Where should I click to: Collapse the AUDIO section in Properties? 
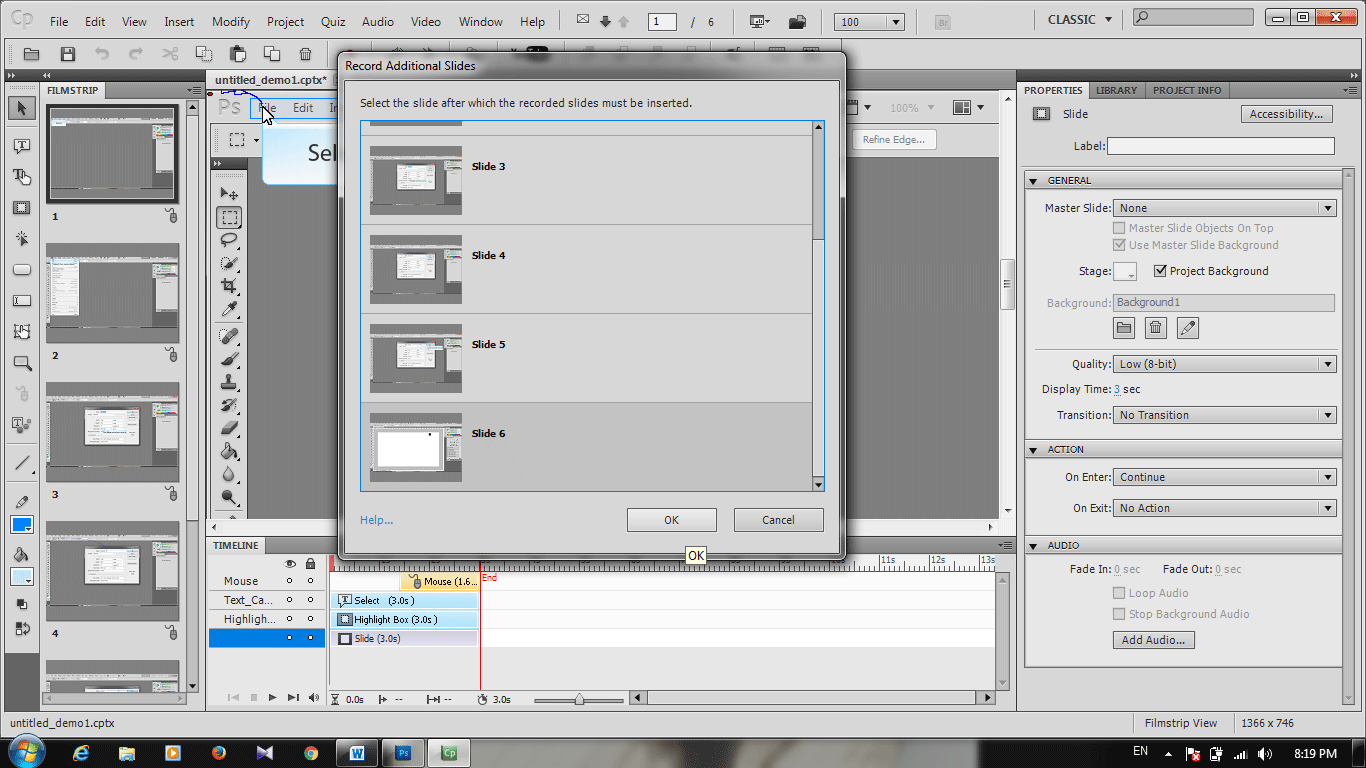[1034, 546]
